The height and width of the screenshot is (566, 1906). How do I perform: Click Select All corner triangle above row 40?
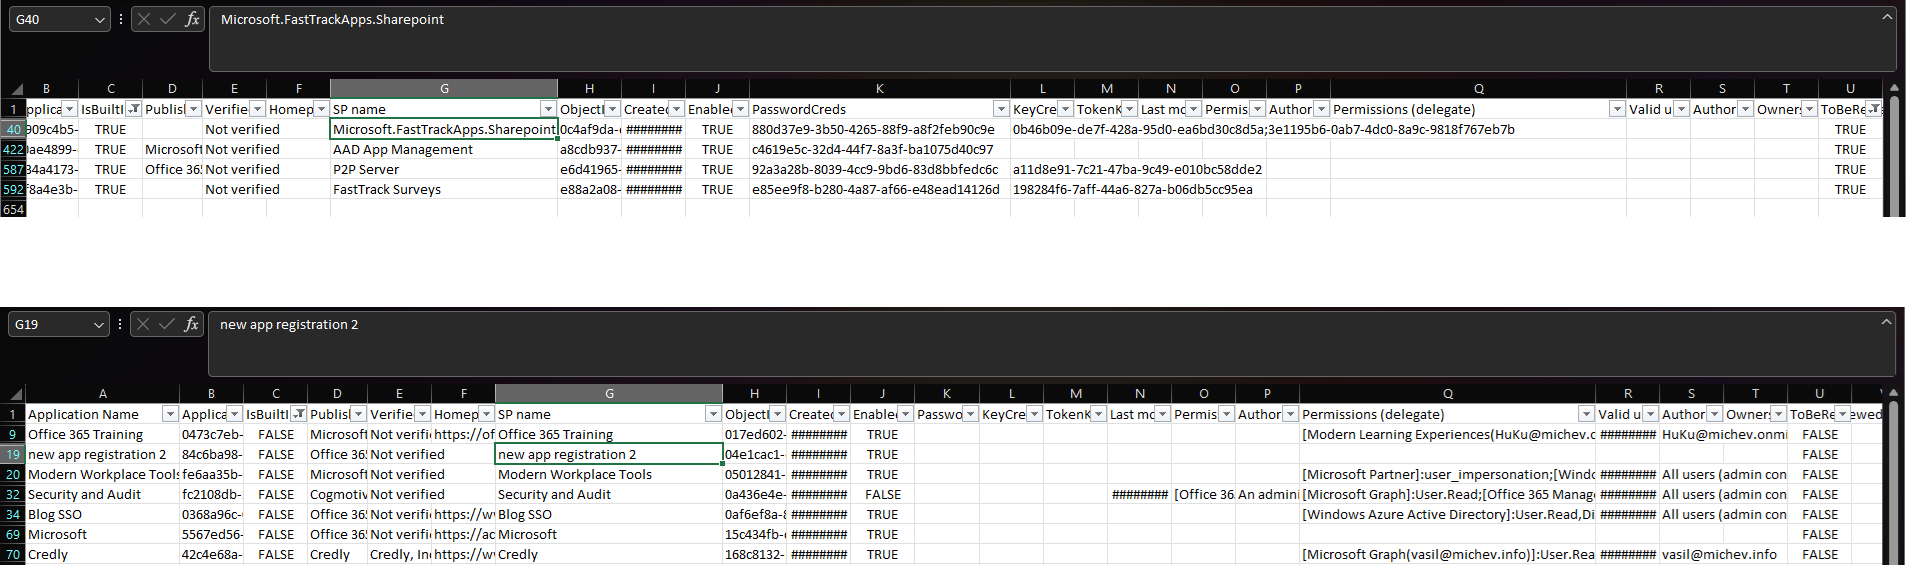tap(15, 89)
